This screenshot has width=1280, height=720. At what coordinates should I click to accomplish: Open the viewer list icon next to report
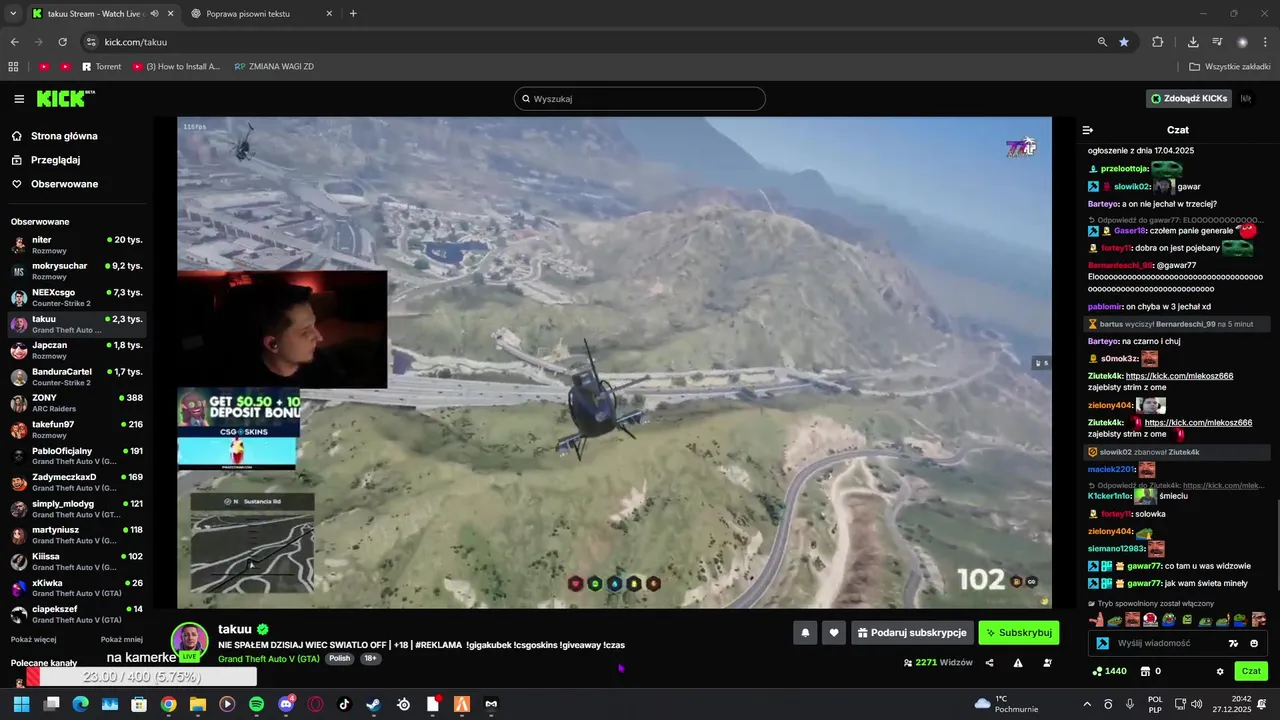1047,662
